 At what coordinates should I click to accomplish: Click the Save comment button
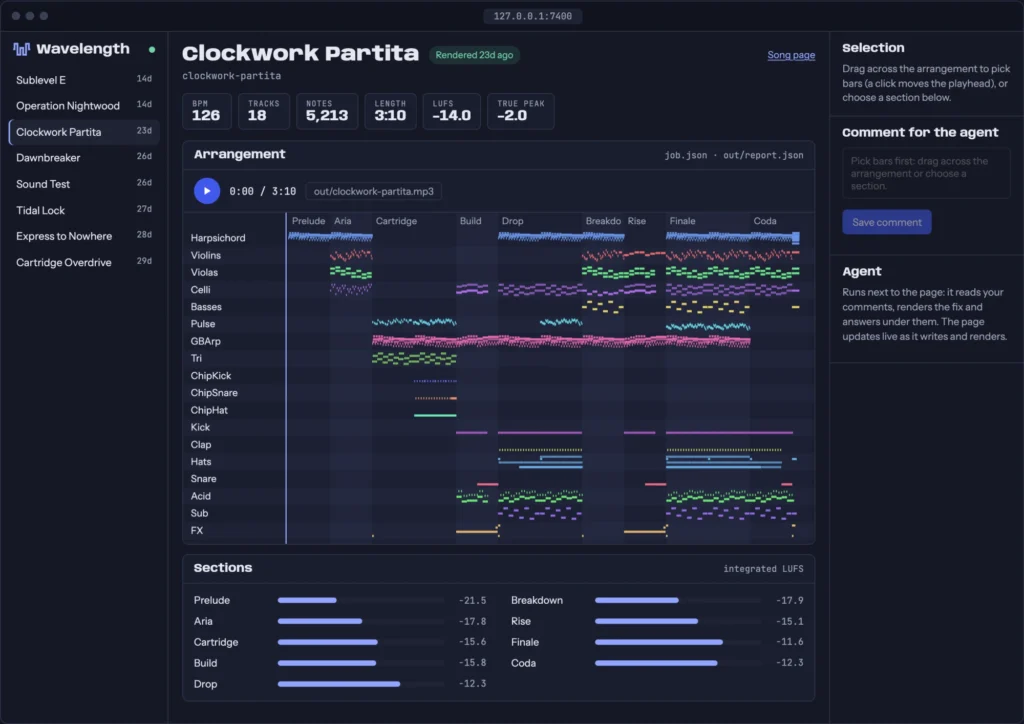point(886,222)
